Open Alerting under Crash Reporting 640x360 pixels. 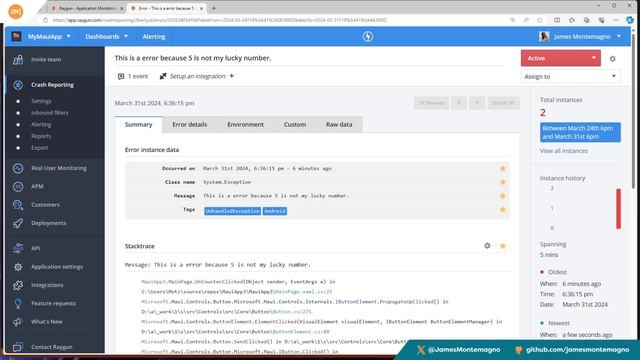41,124
